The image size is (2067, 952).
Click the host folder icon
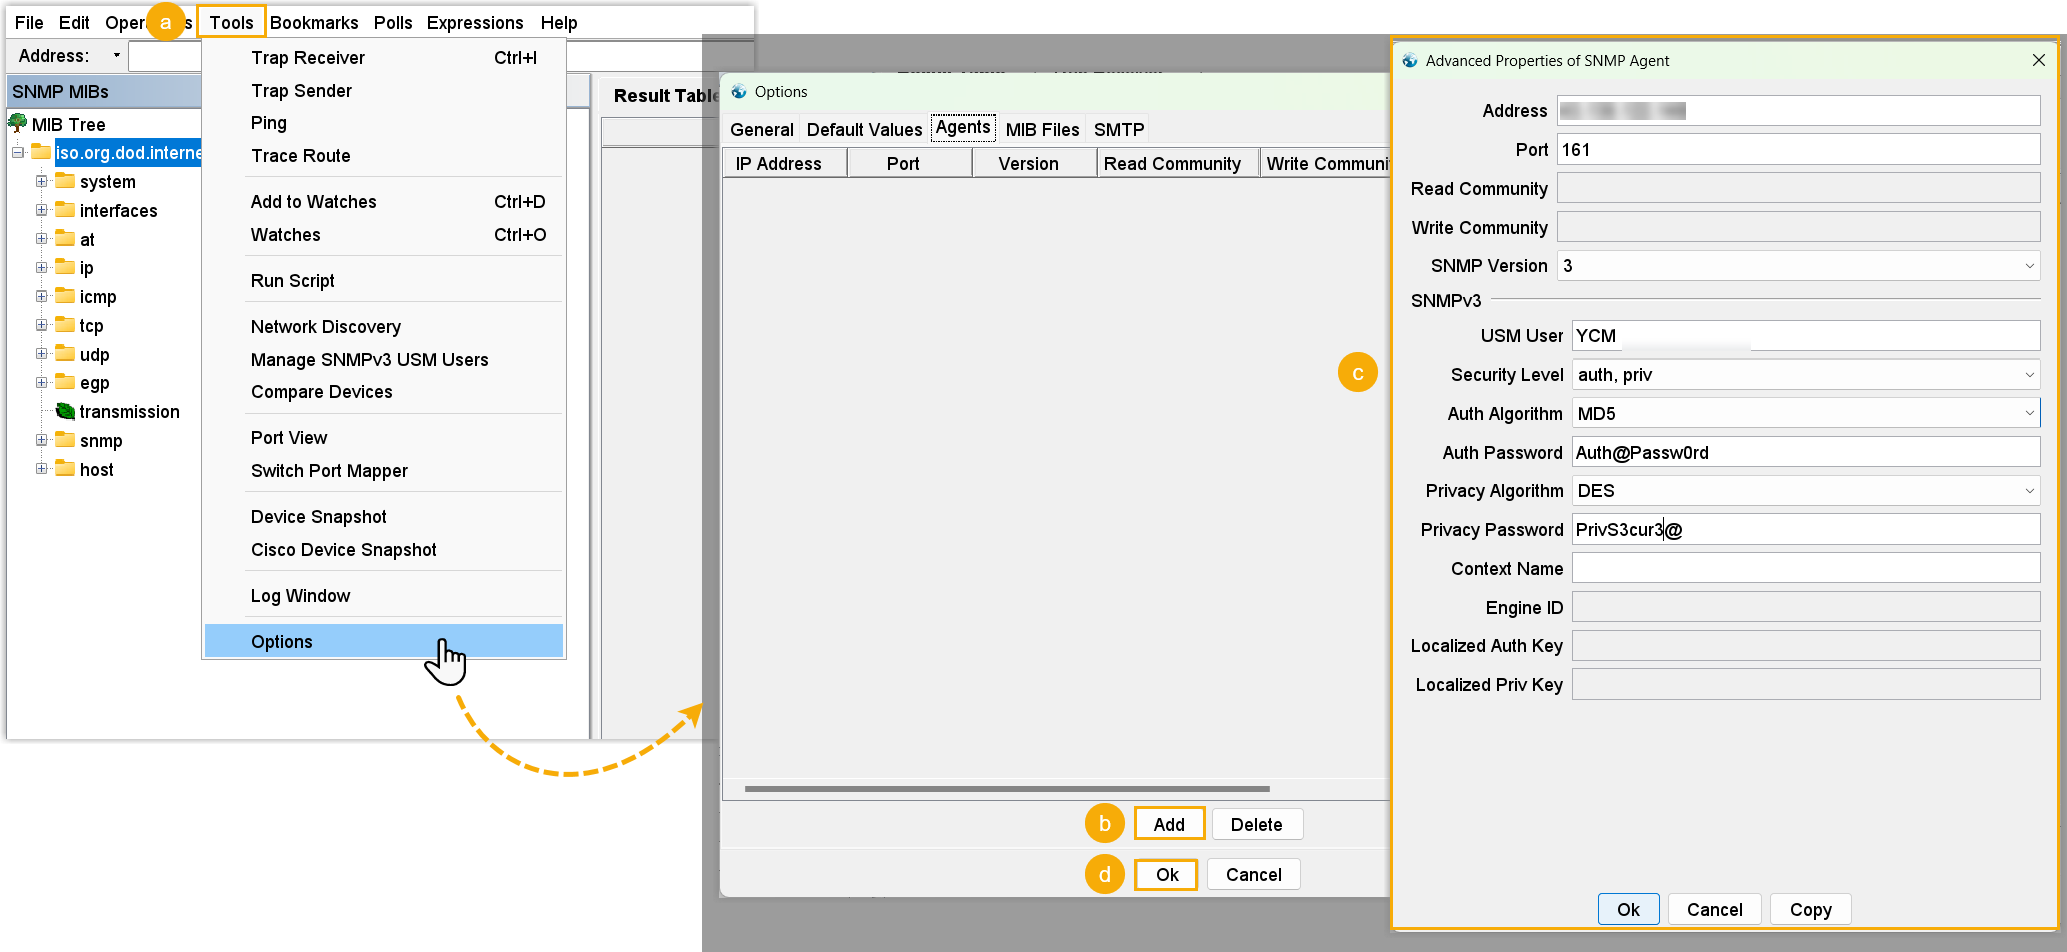click(66, 469)
